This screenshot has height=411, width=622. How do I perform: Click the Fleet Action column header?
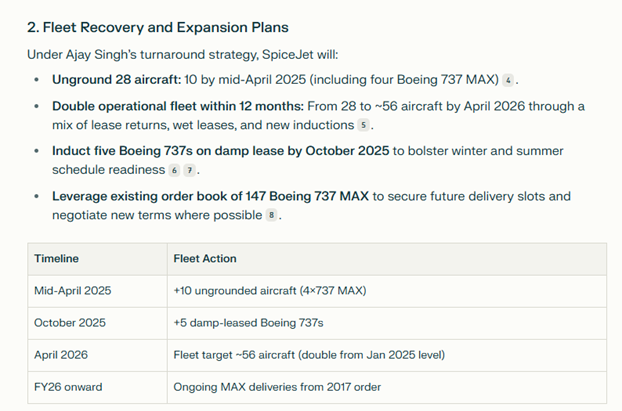click(x=387, y=259)
